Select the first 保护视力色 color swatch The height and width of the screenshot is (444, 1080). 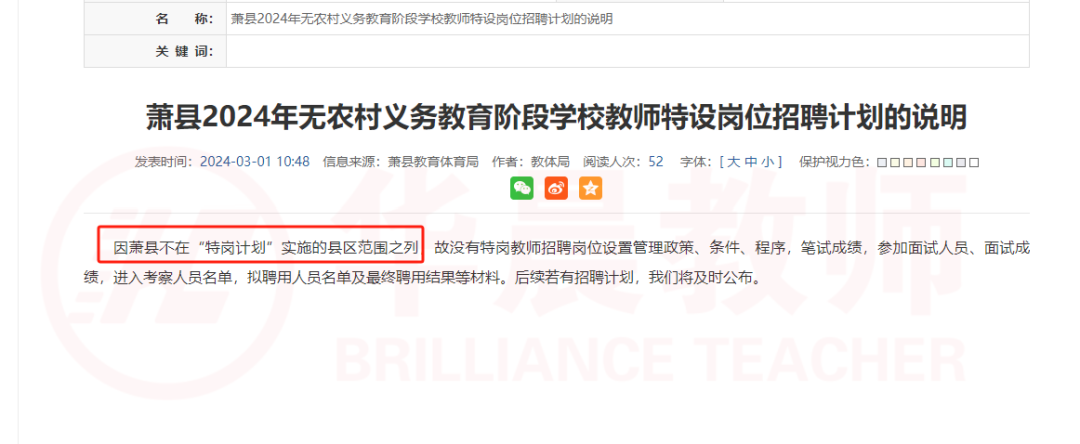(x=882, y=162)
